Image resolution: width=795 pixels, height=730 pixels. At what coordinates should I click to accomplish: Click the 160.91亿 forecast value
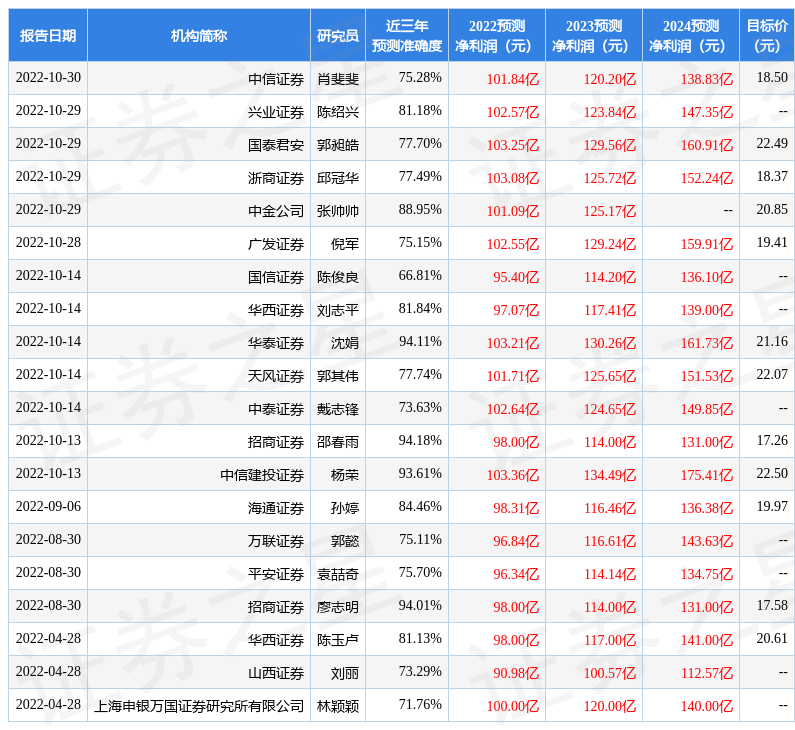coord(707,145)
